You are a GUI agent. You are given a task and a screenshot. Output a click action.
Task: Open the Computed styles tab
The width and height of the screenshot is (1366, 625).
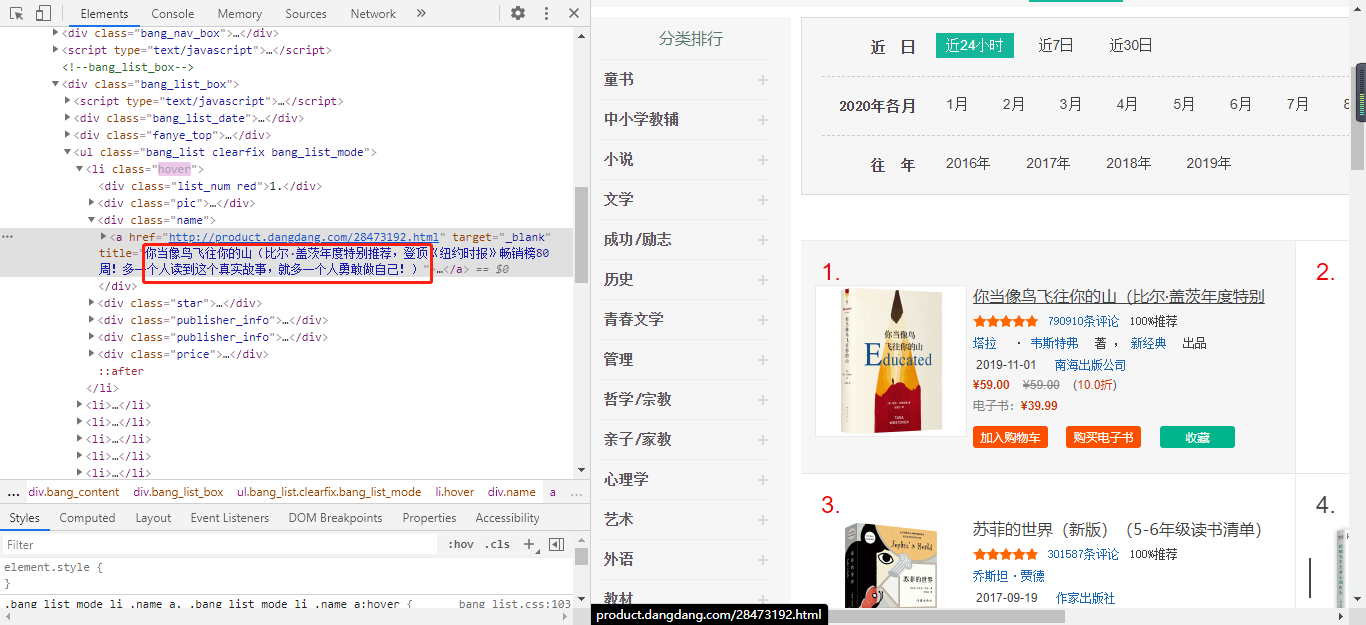point(87,518)
